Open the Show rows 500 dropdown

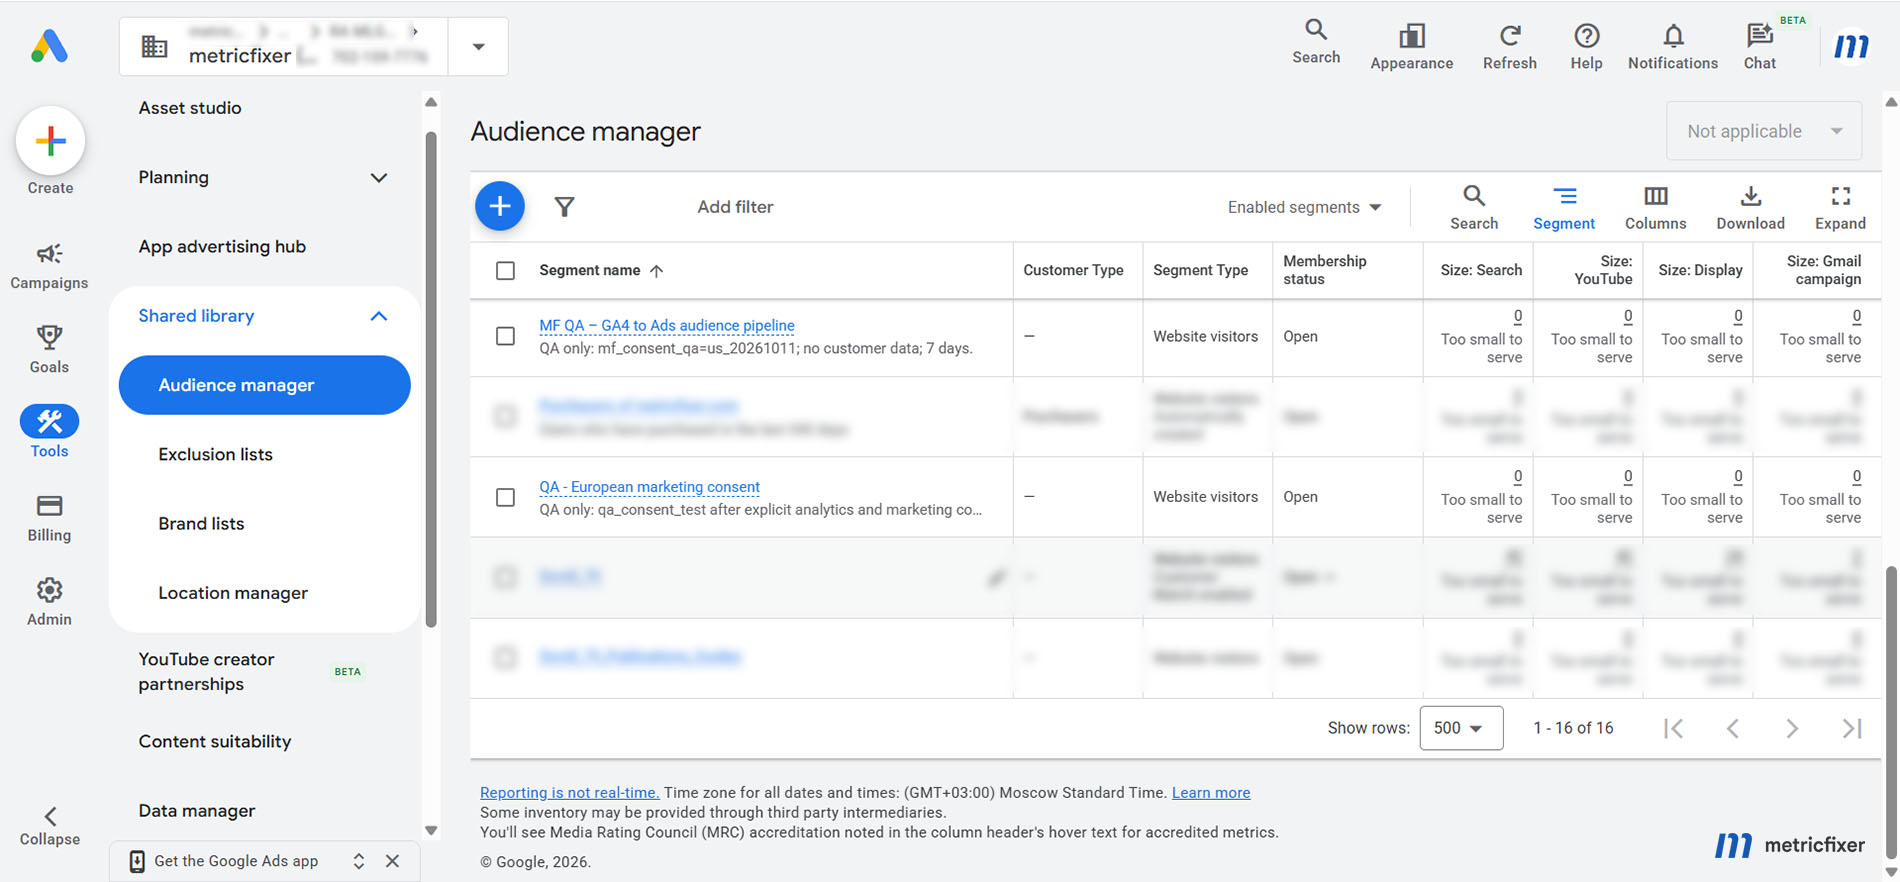pyautogui.click(x=1461, y=728)
